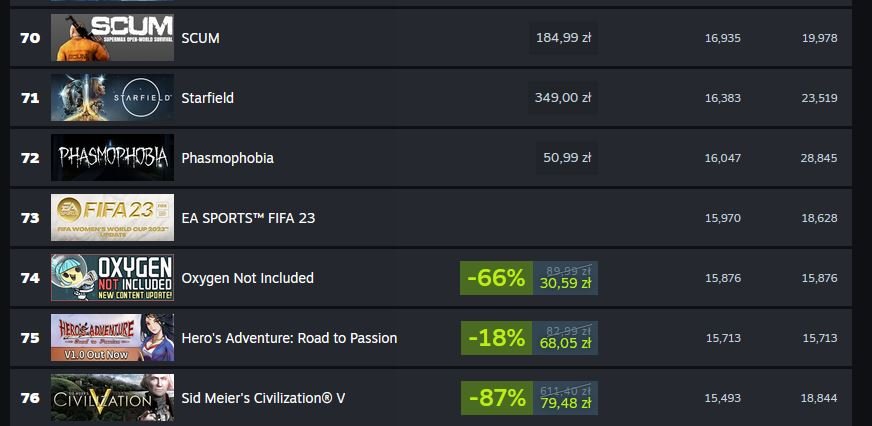This screenshot has height=426, width=872.
Task: Click the -87% Civilization discount badge
Action: [497, 398]
